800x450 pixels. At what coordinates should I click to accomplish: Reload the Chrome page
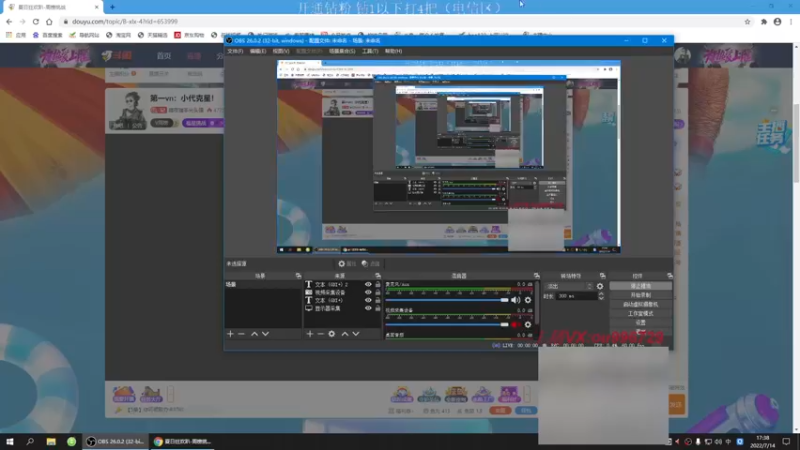[36, 21]
